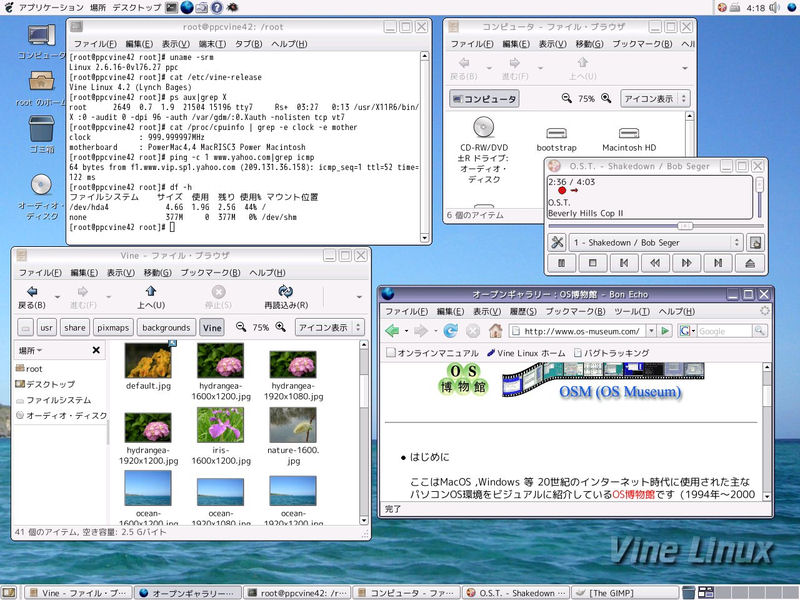This screenshot has height=600, width=800.
Task: Go back in Bon Echo browser
Action: pos(392,331)
